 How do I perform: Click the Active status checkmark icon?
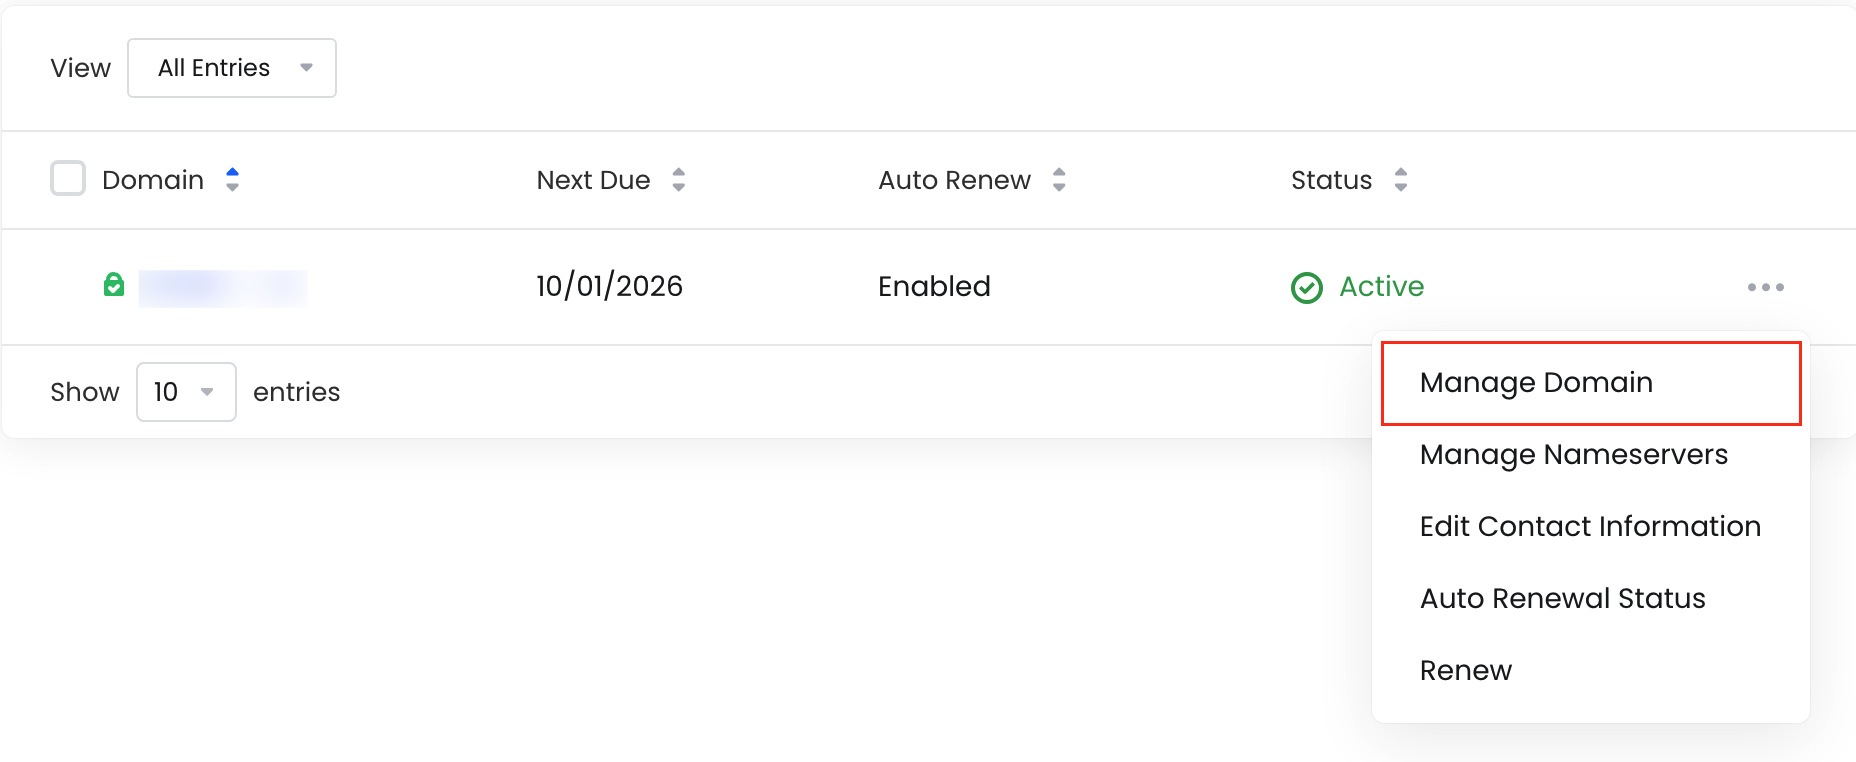tap(1307, 288)
